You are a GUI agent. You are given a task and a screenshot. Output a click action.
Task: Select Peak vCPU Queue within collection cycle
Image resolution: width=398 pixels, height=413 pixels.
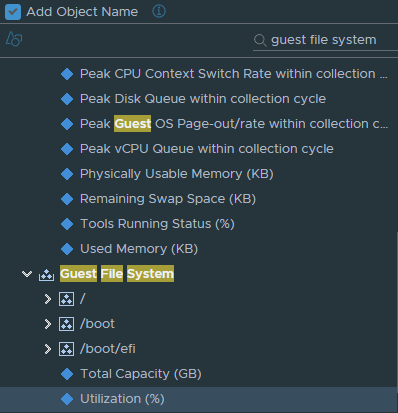tap(207, 149)
